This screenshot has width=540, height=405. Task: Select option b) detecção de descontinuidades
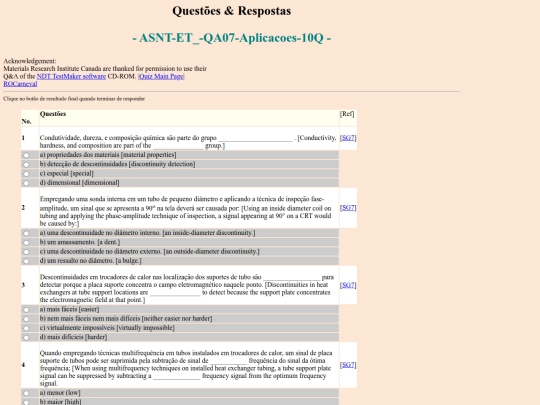26,165
